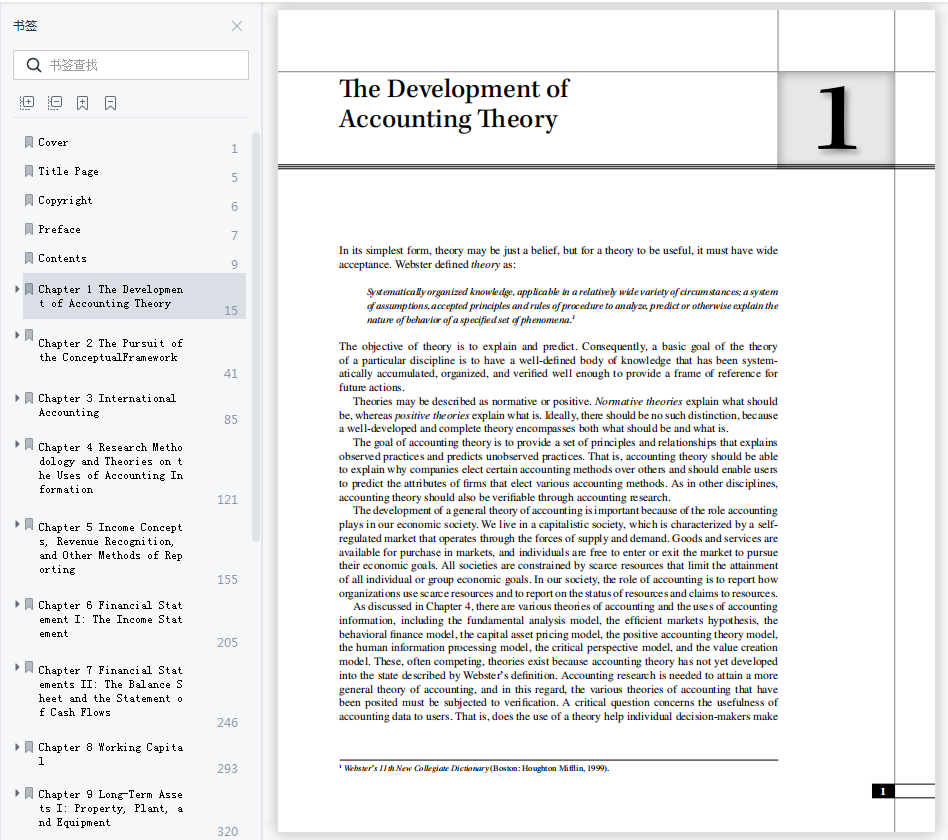Open Chapter 3 International Accounting bookmark
948x840 pixels.
pos(107,405)
